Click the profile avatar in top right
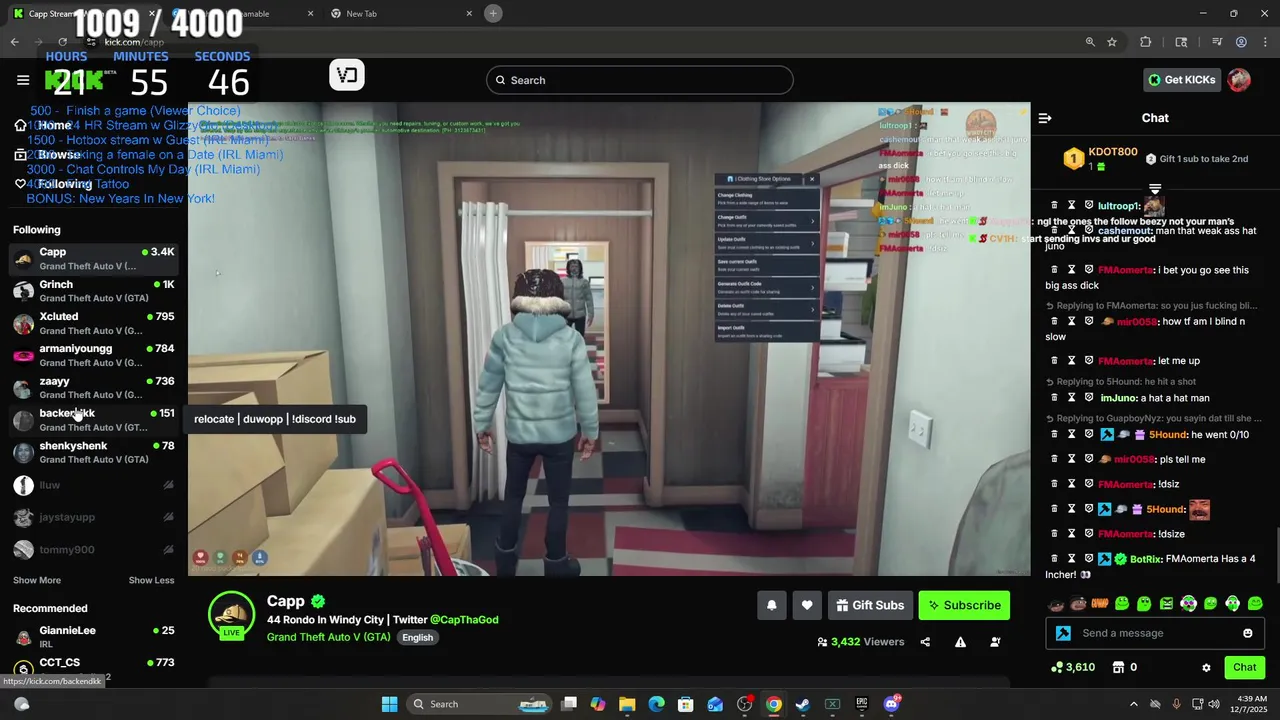 click(x=1239, y=80)
